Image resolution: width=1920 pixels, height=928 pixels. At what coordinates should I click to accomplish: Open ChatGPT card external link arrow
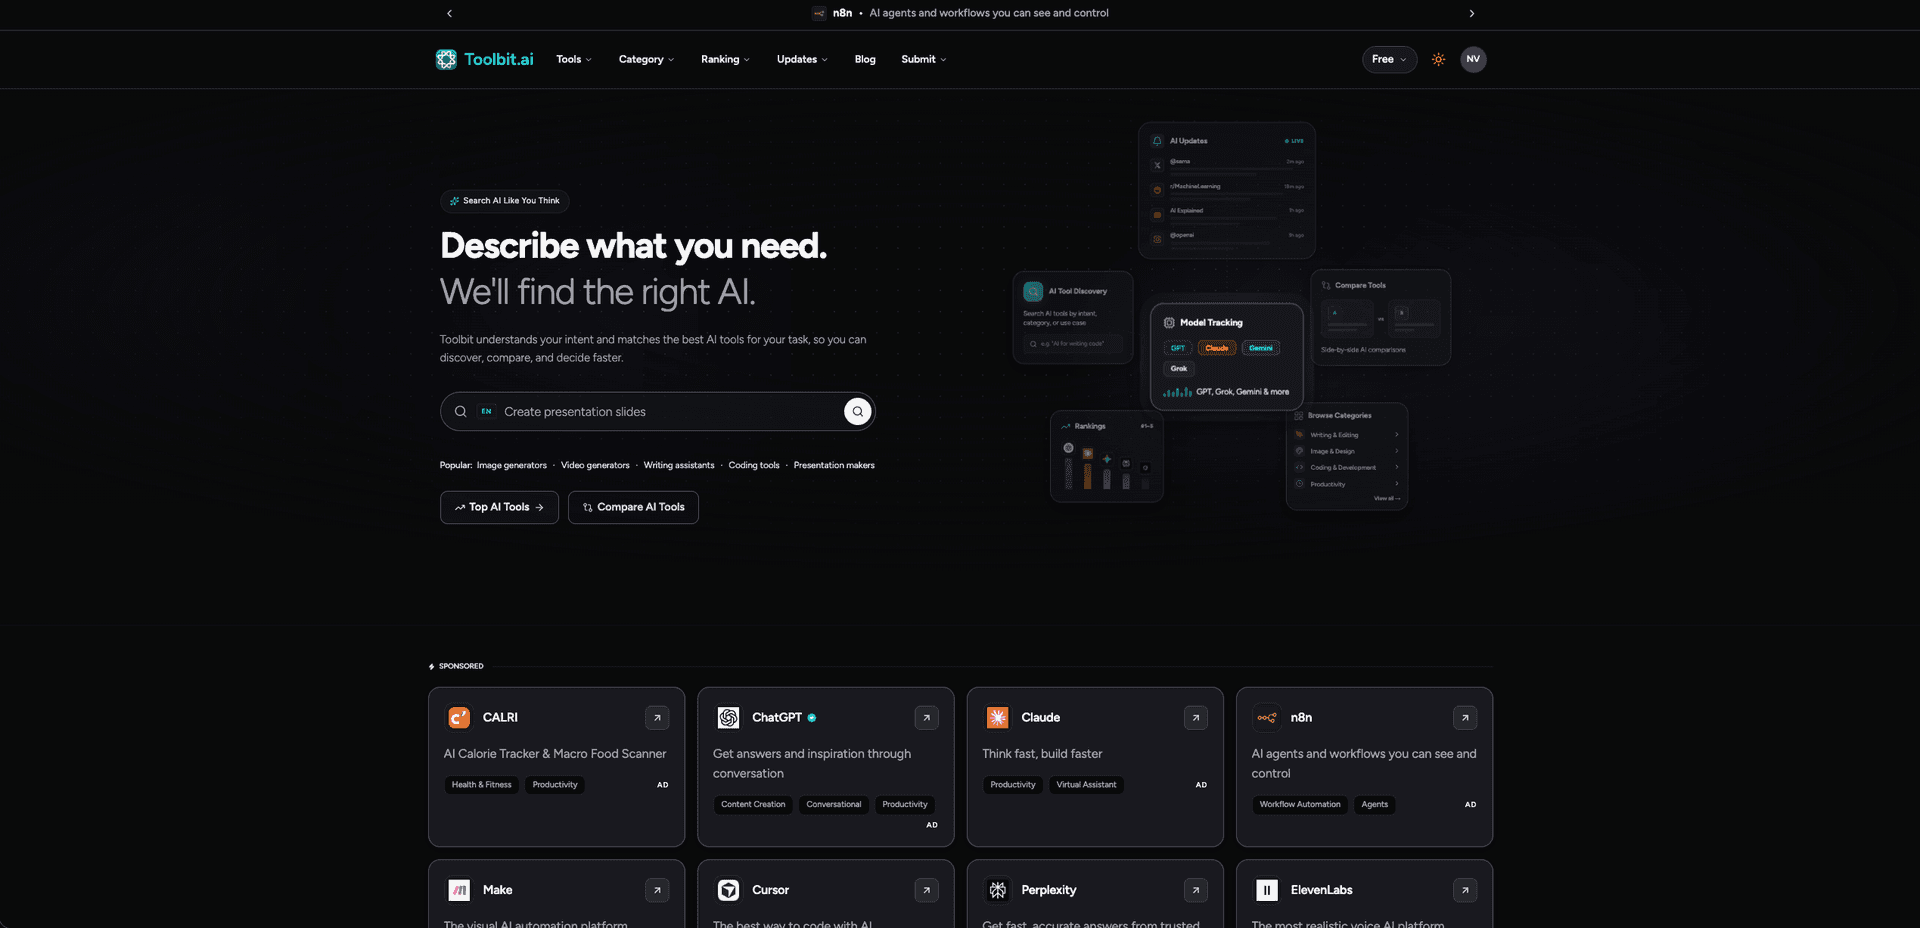(x=927, y=717)
